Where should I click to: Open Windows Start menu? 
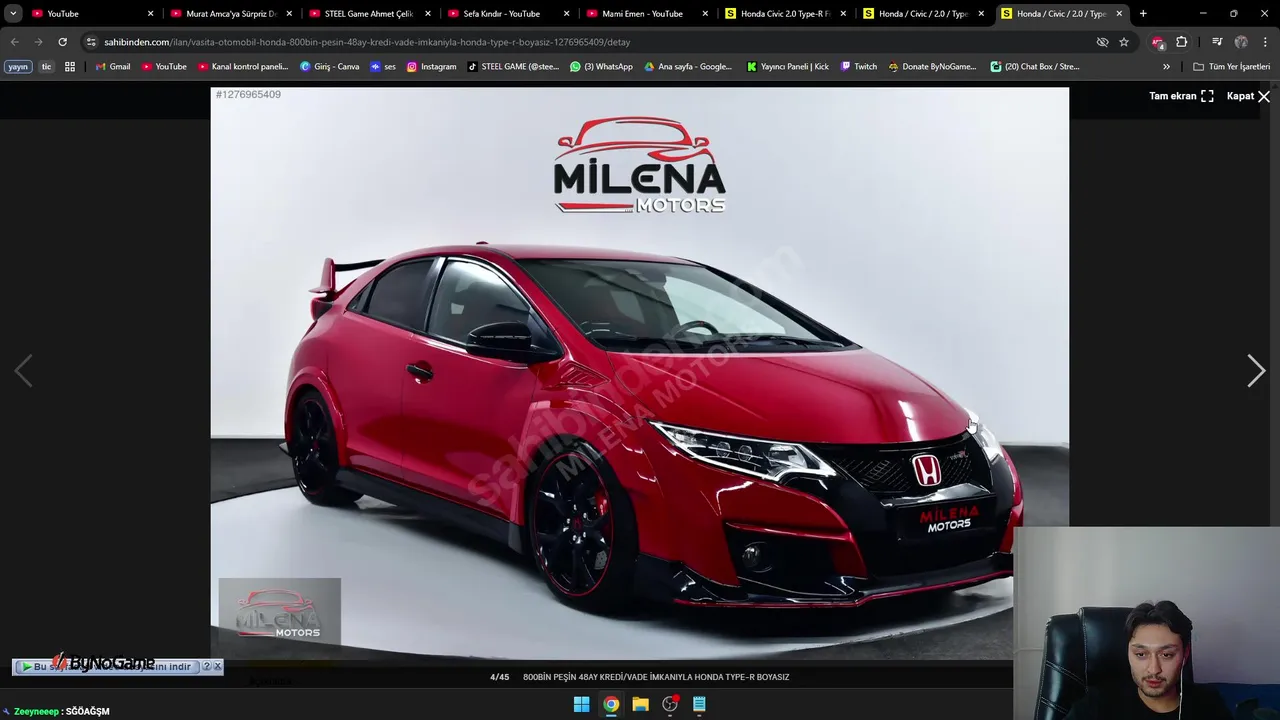point(581,704)
